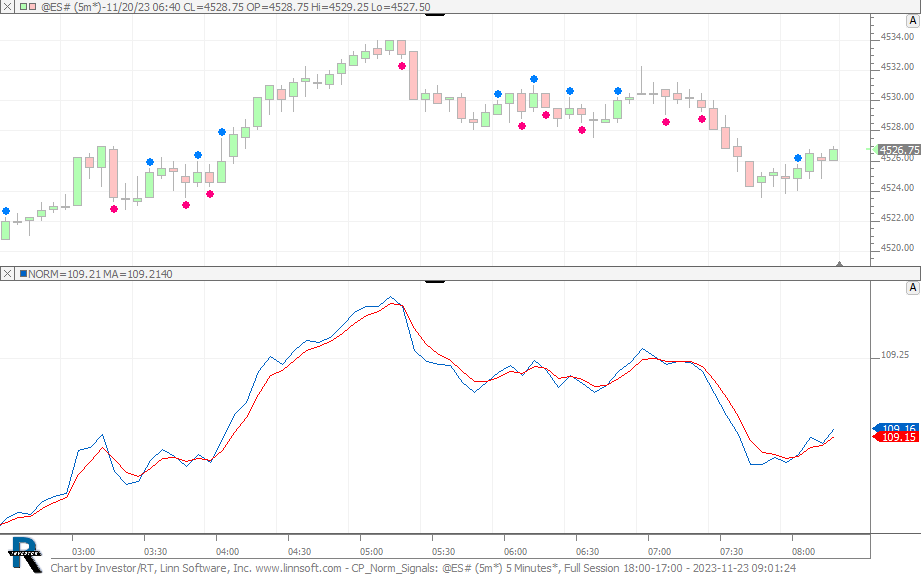Click the pink signal dot beside the large red candle at the chart peak
921x575 pixels.
pyautogui.click(x=402, y=66)
